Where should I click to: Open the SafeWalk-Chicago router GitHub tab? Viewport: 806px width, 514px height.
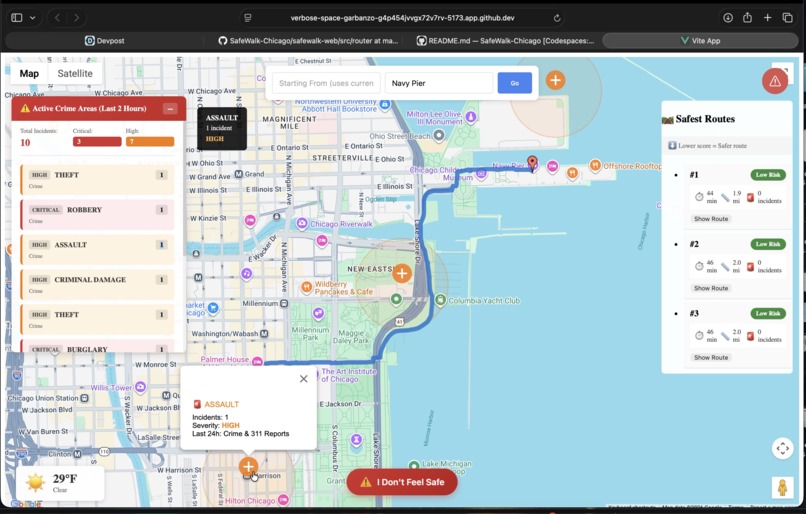click(x=308, y=41)
